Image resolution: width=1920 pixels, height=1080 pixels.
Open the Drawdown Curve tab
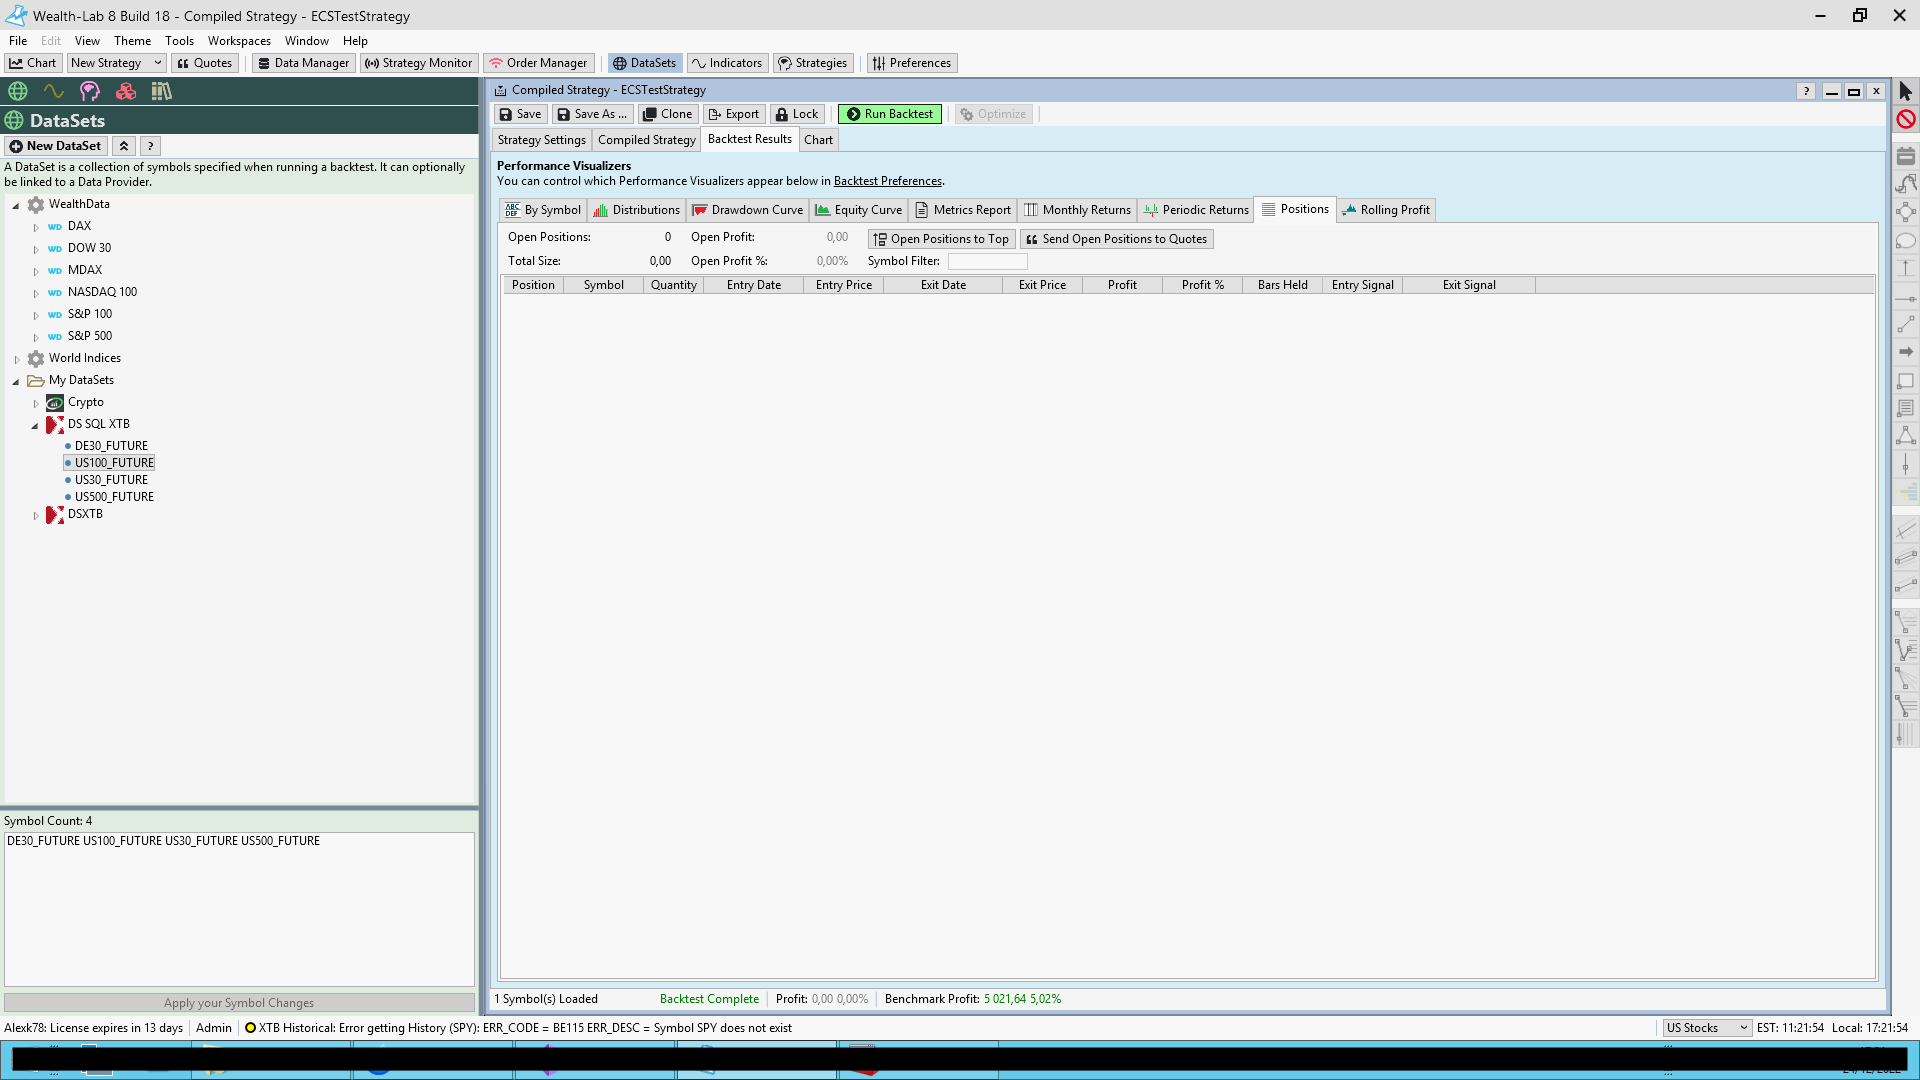click(747, 210)
